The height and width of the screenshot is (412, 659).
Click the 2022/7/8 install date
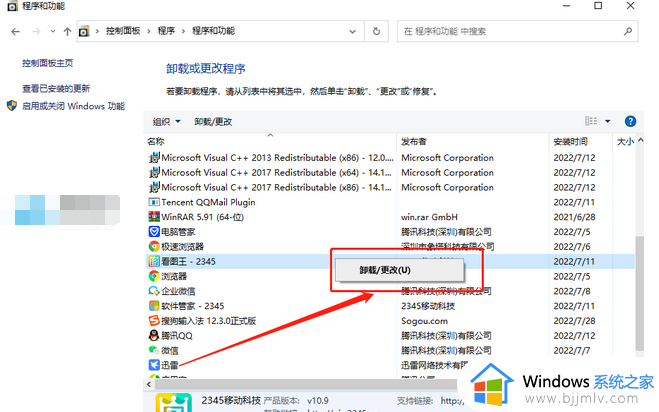[x=572, y=291]
